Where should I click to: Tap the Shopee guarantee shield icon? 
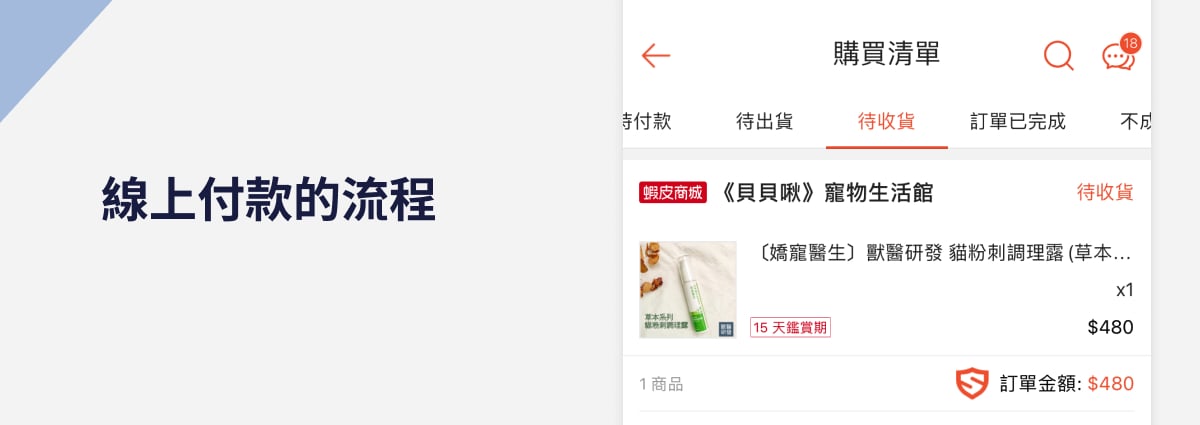click(972, 384)
